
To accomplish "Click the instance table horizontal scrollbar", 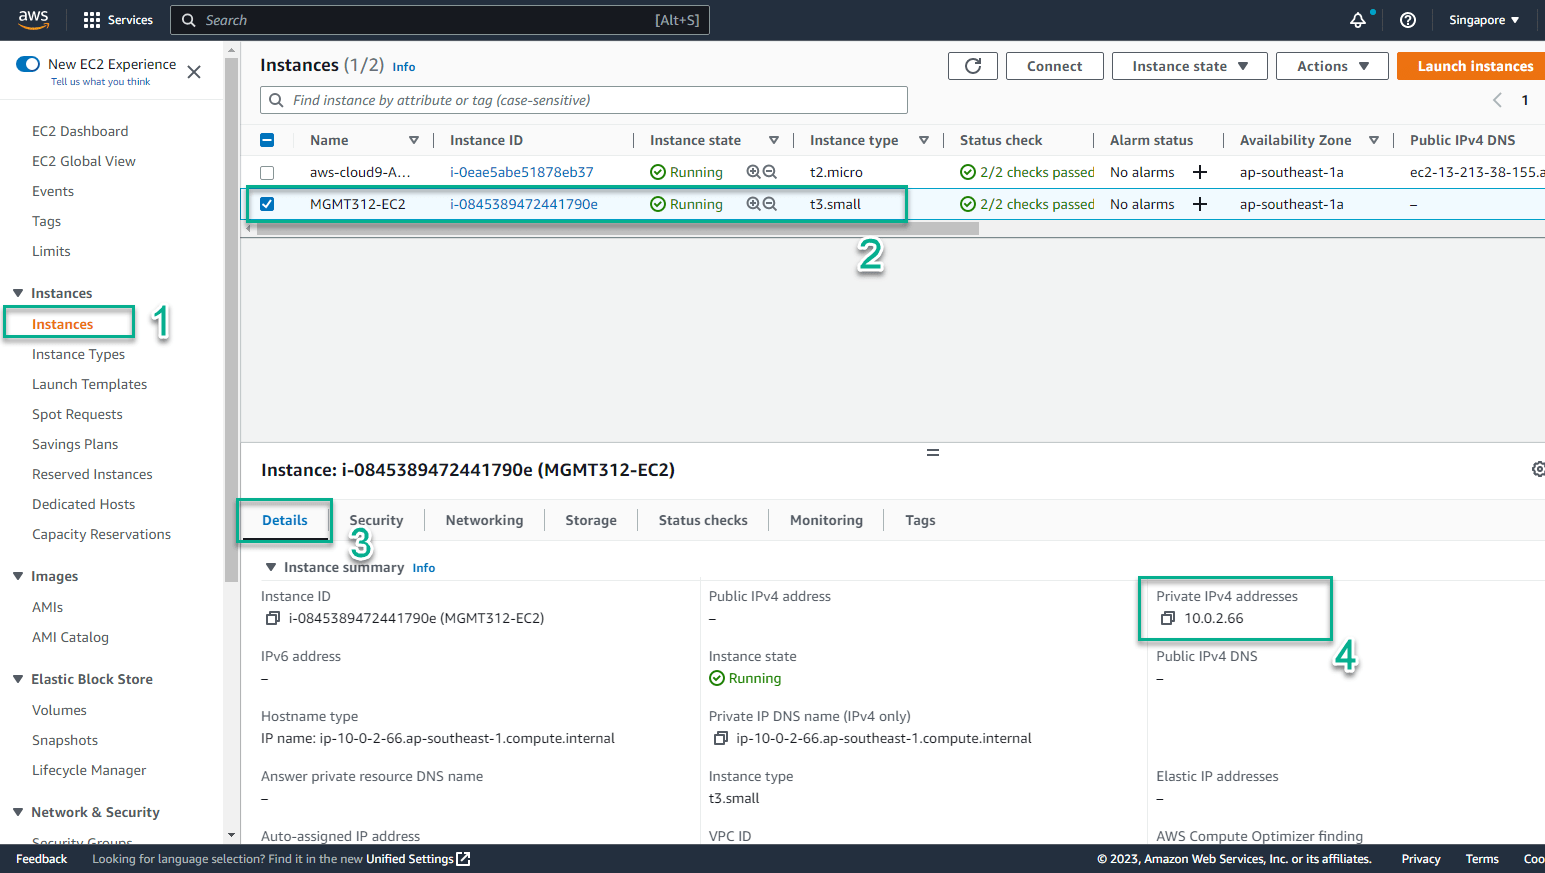I will (x=617, y=228).
